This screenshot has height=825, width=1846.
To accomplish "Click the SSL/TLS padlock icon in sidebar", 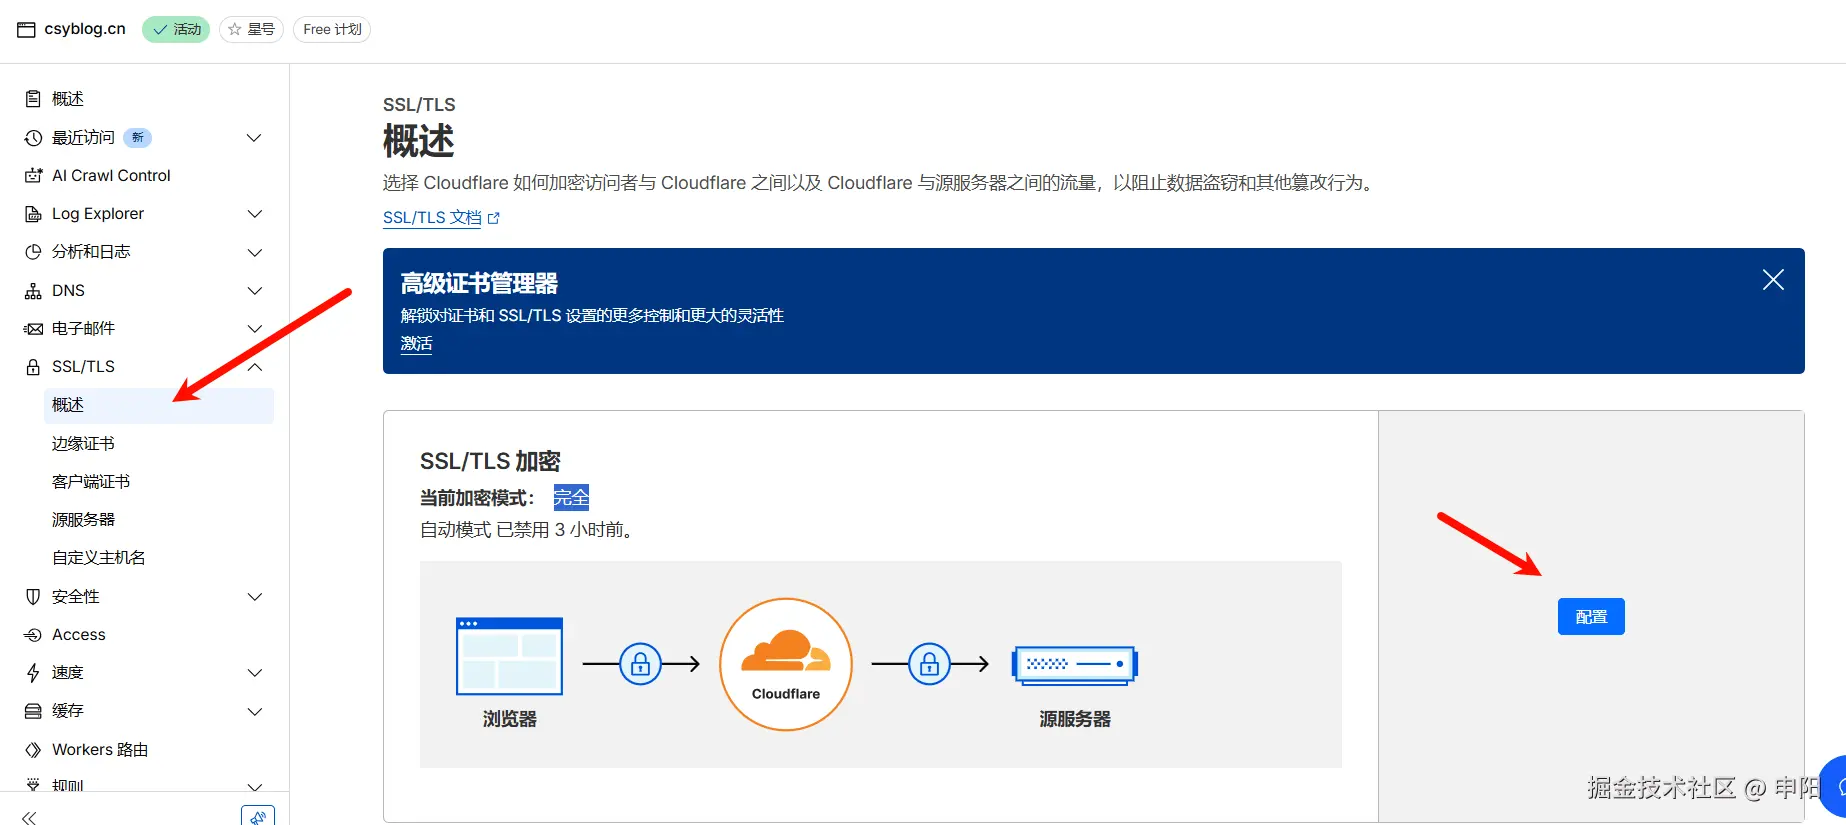I will coord(33,367).
